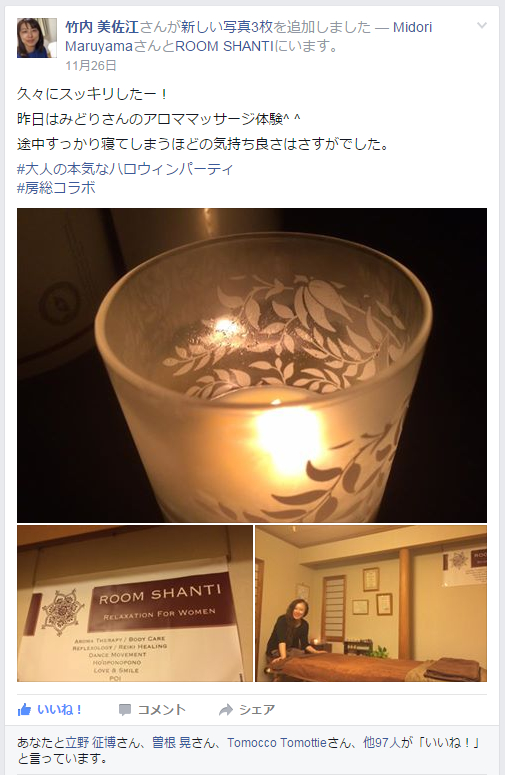505x775 pixels.
Task: Open the ROOM SHANTI location link
Action: 224,46
